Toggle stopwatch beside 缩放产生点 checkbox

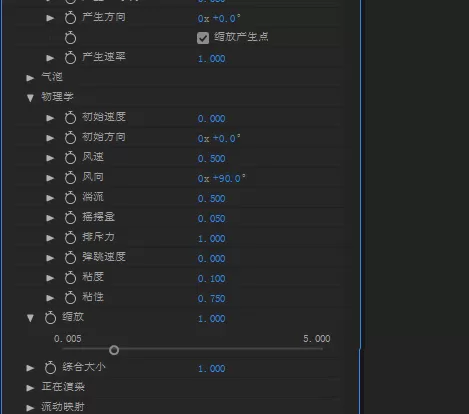(70, 38)
